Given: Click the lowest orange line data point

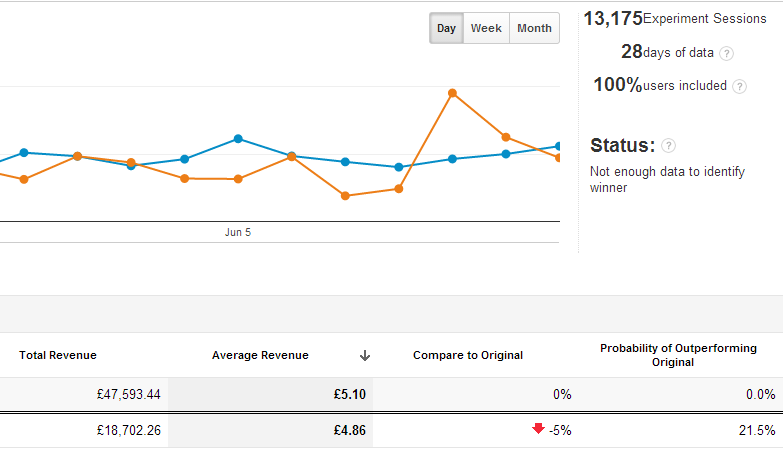Looking at the screenshot, I should [x=345, y=196].
